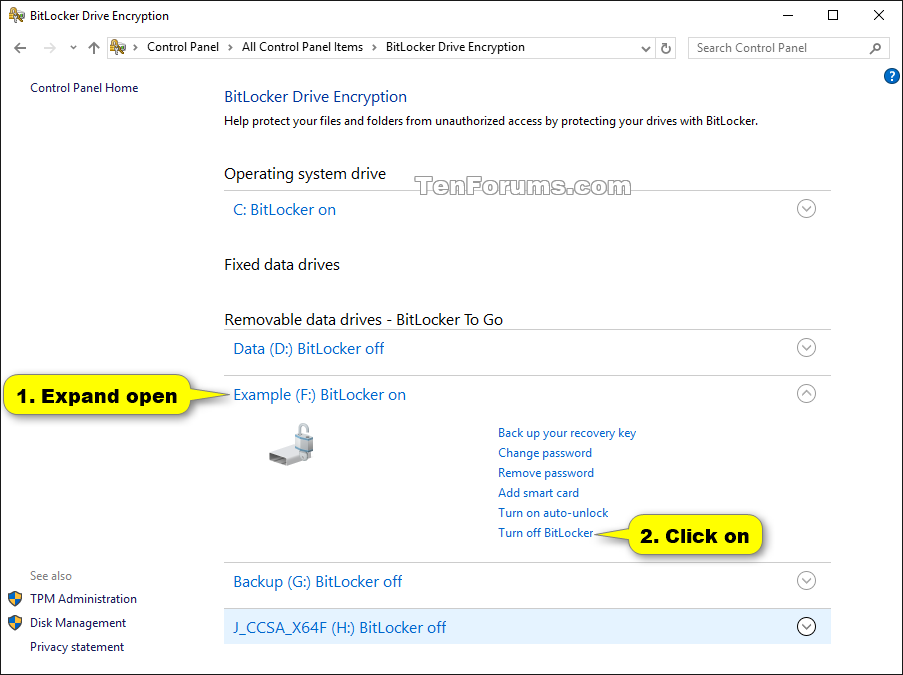Viewport: 903px width, 675px height.
Task: Collapse Example (F:) drive chevron
Action: 806,393
